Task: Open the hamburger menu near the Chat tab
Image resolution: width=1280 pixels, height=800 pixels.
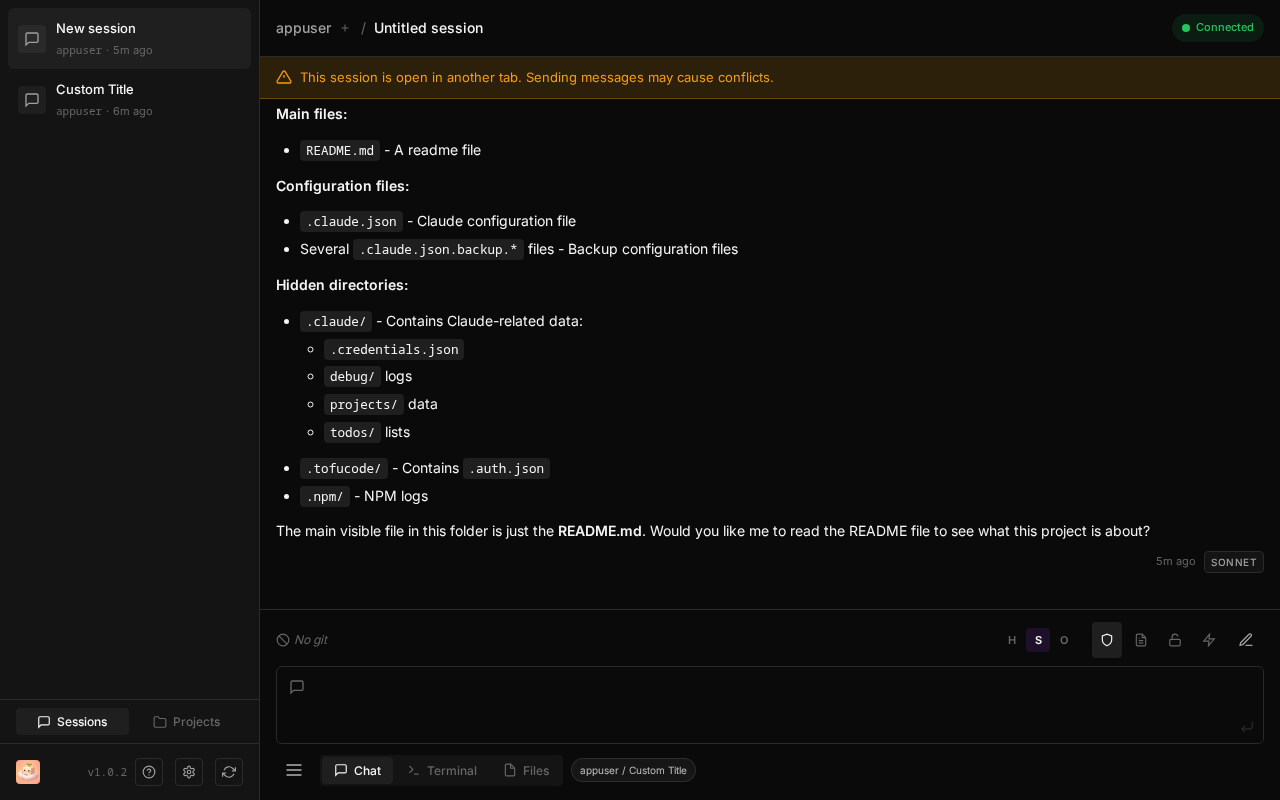Action: pyautogui.click(x=294, y=770)
